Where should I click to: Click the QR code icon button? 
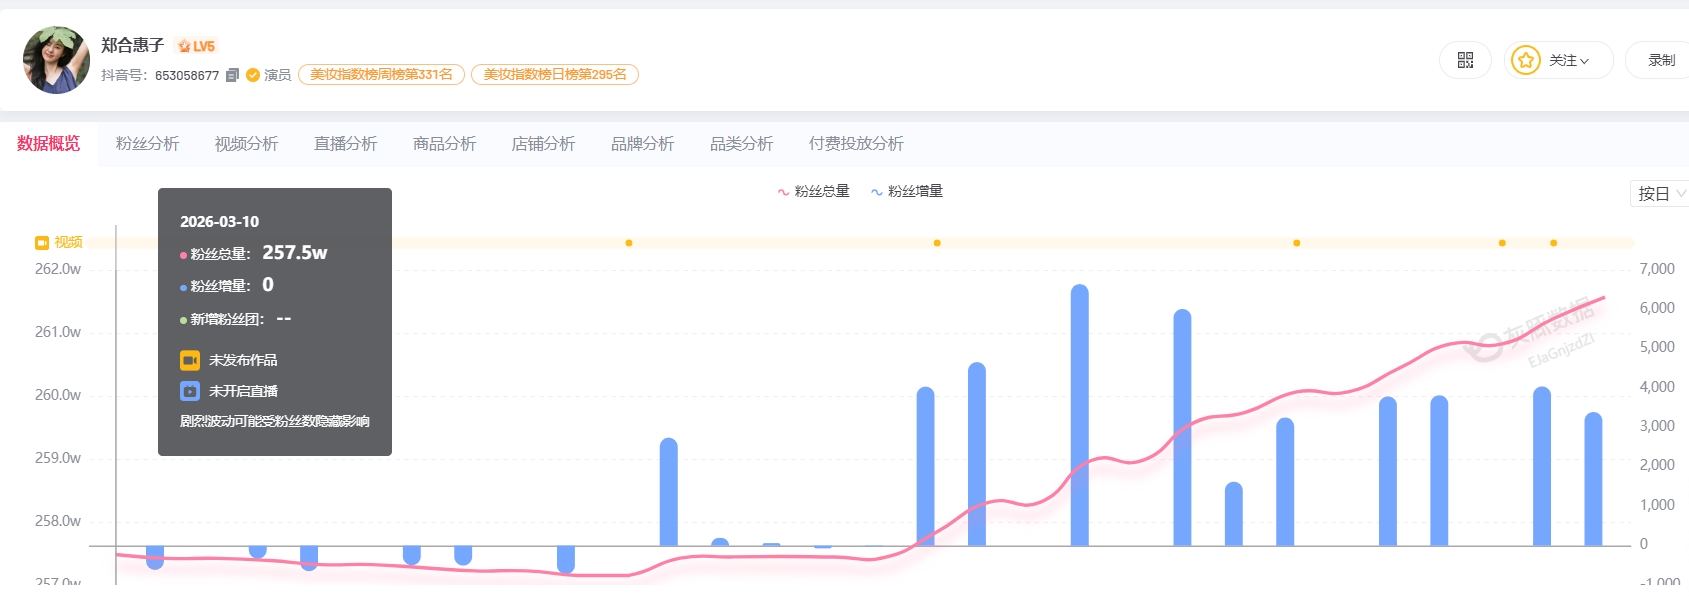[x=1465, y=61]
